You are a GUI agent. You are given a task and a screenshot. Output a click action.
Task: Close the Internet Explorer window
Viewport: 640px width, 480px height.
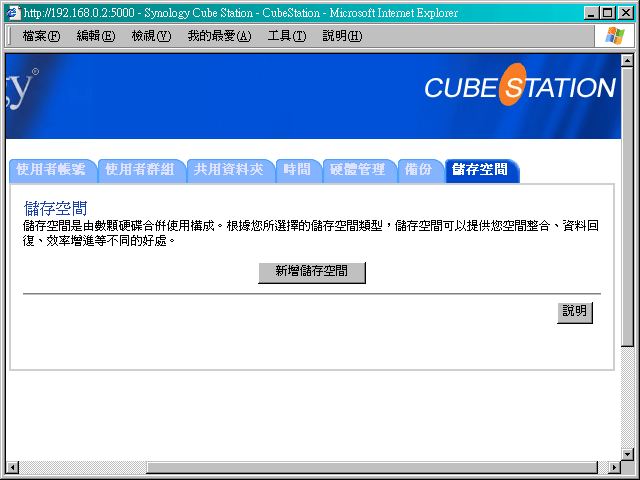point(625,13)
